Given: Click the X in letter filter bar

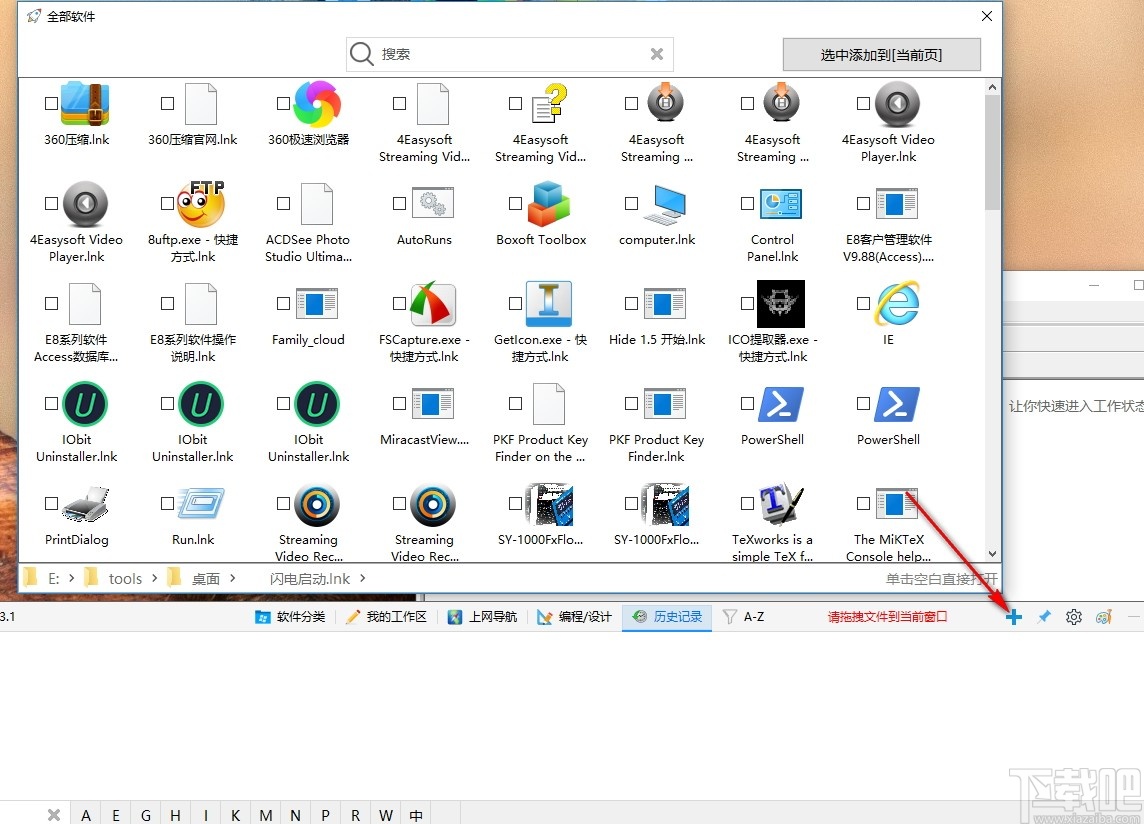Looking at the screenshot, I should (54, 815).
